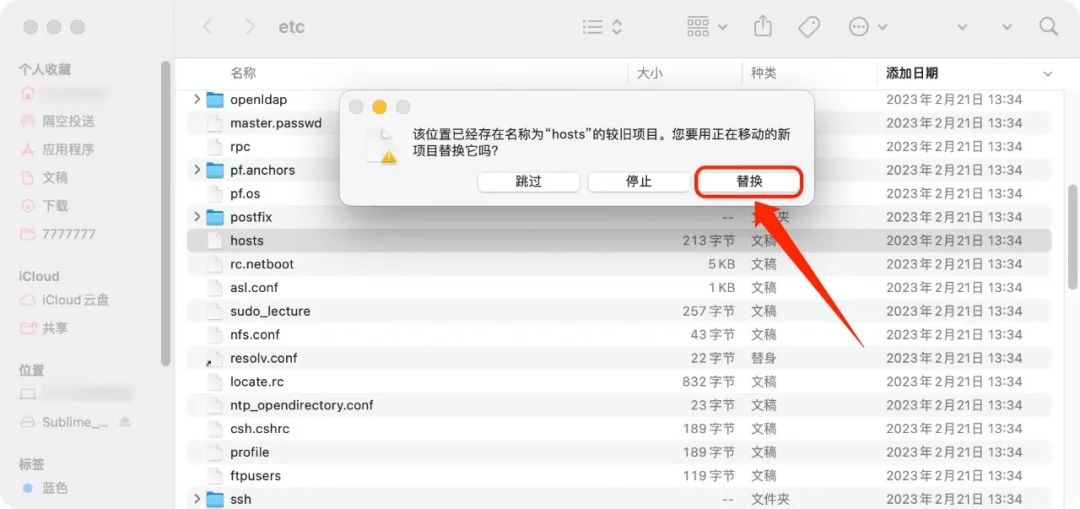Open 下载 in the sidebar

coord(55,206)
